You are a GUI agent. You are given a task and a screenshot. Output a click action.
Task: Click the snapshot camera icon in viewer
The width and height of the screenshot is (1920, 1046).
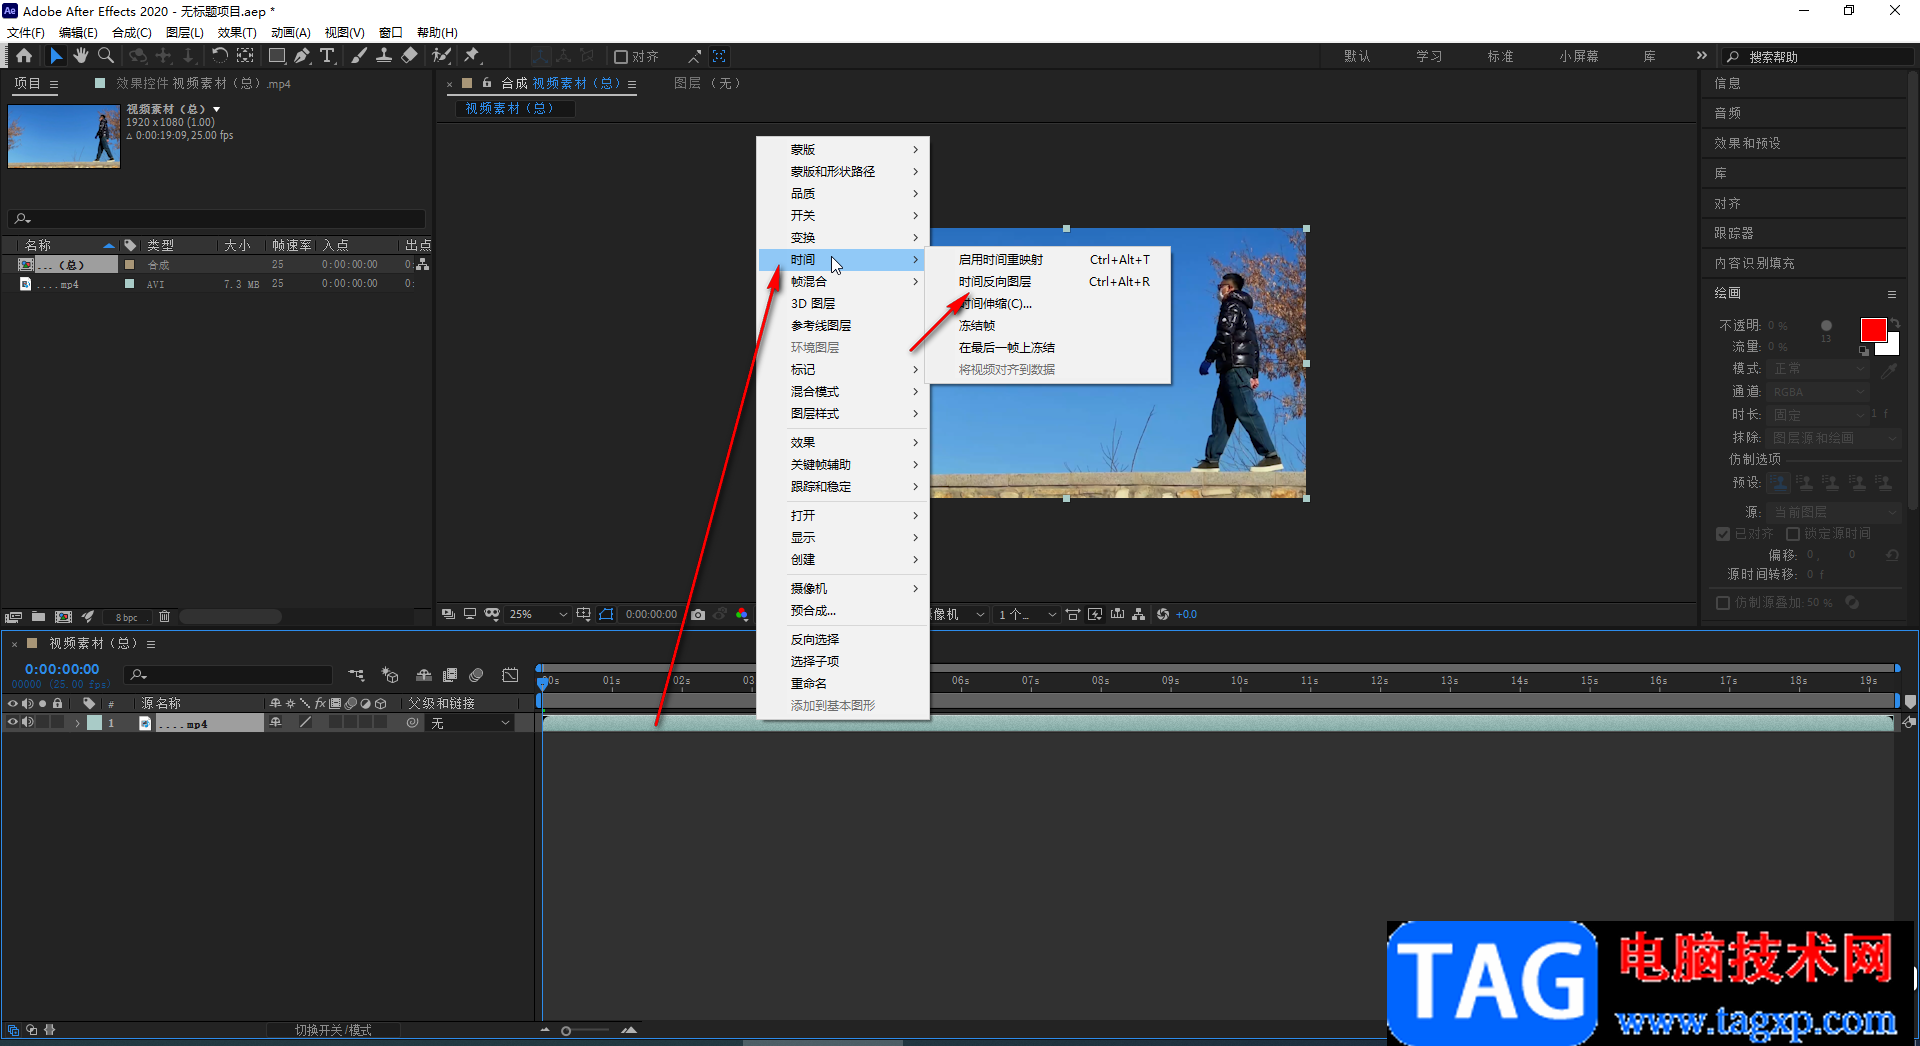698,614
